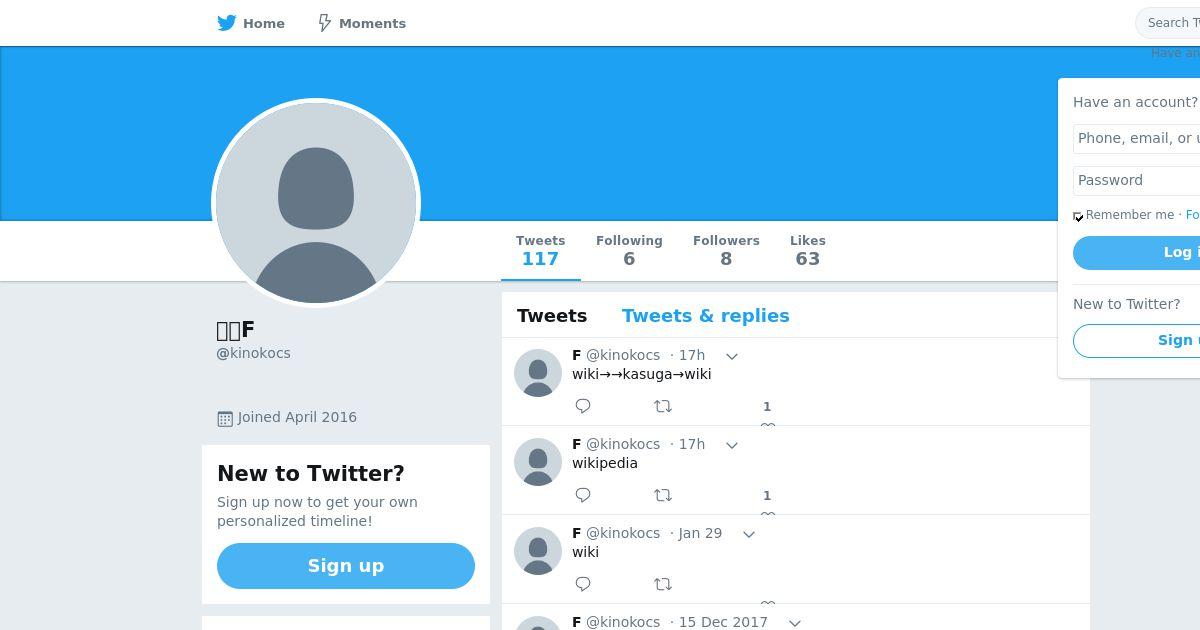Retweet the 'wikipedia' tweet
This screenshot has height=630, width=1200.
[x=662, y=495]
